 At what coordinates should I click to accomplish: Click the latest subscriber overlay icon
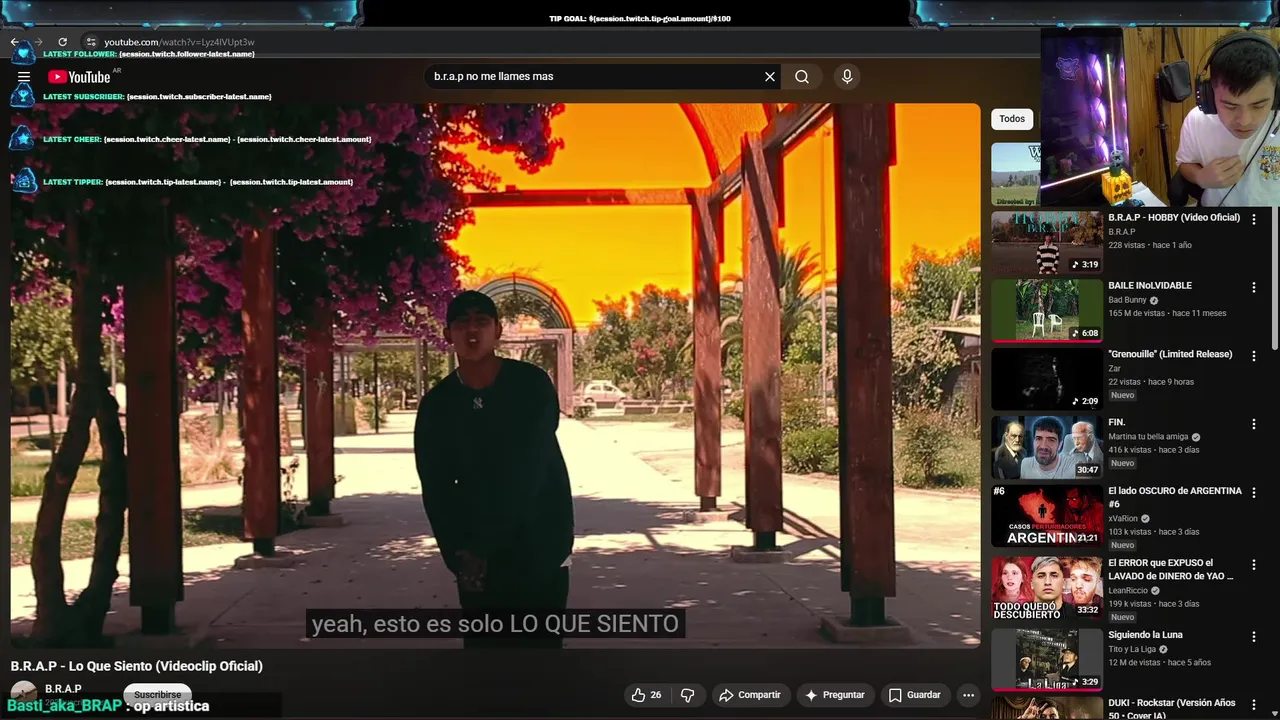(22, 96)
